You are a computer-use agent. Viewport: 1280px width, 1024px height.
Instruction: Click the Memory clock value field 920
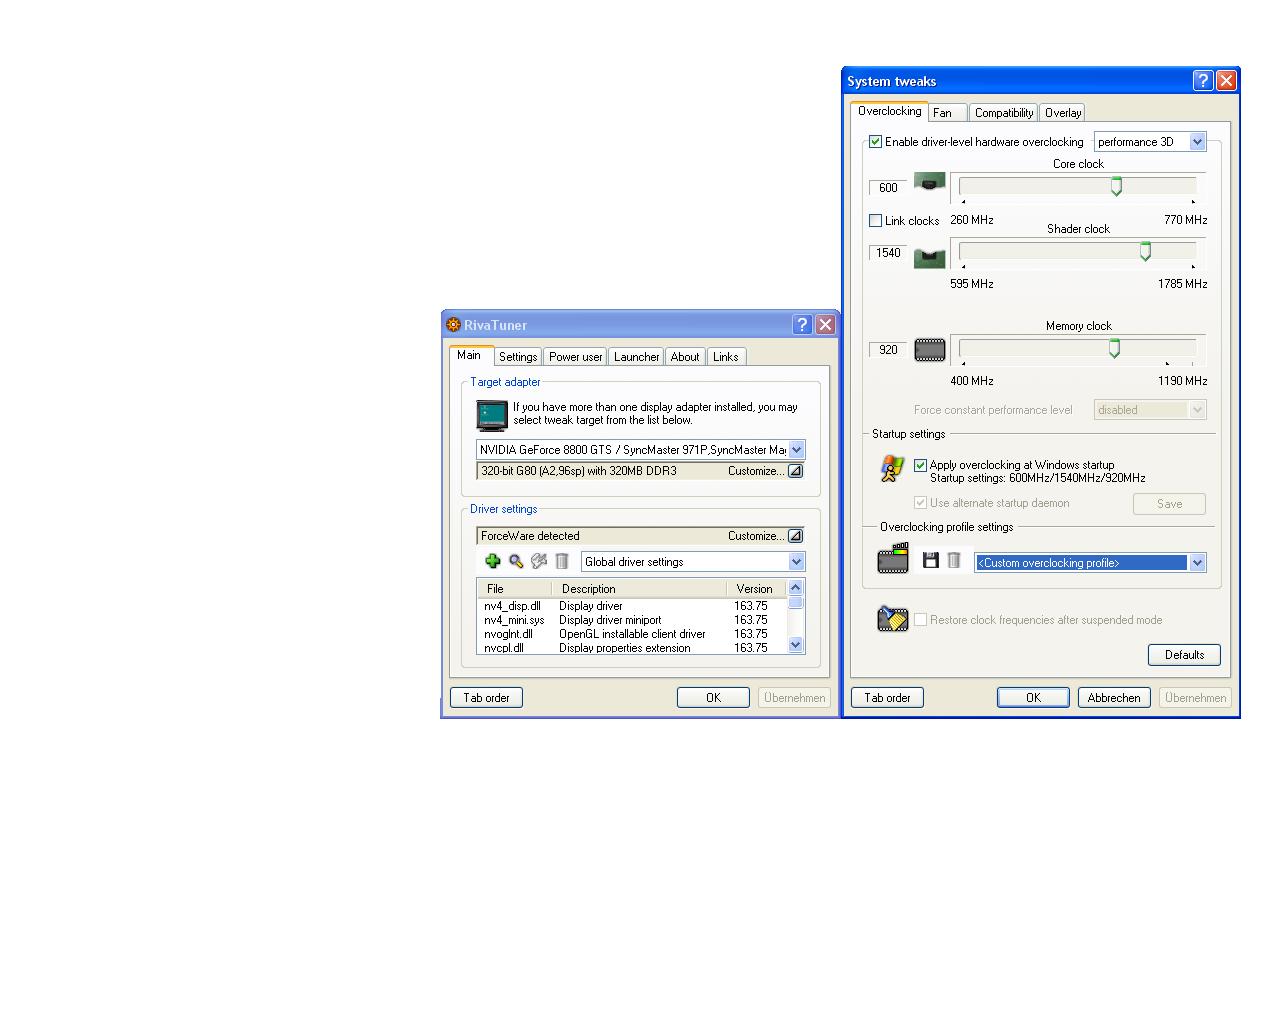[x=888, y=350]
